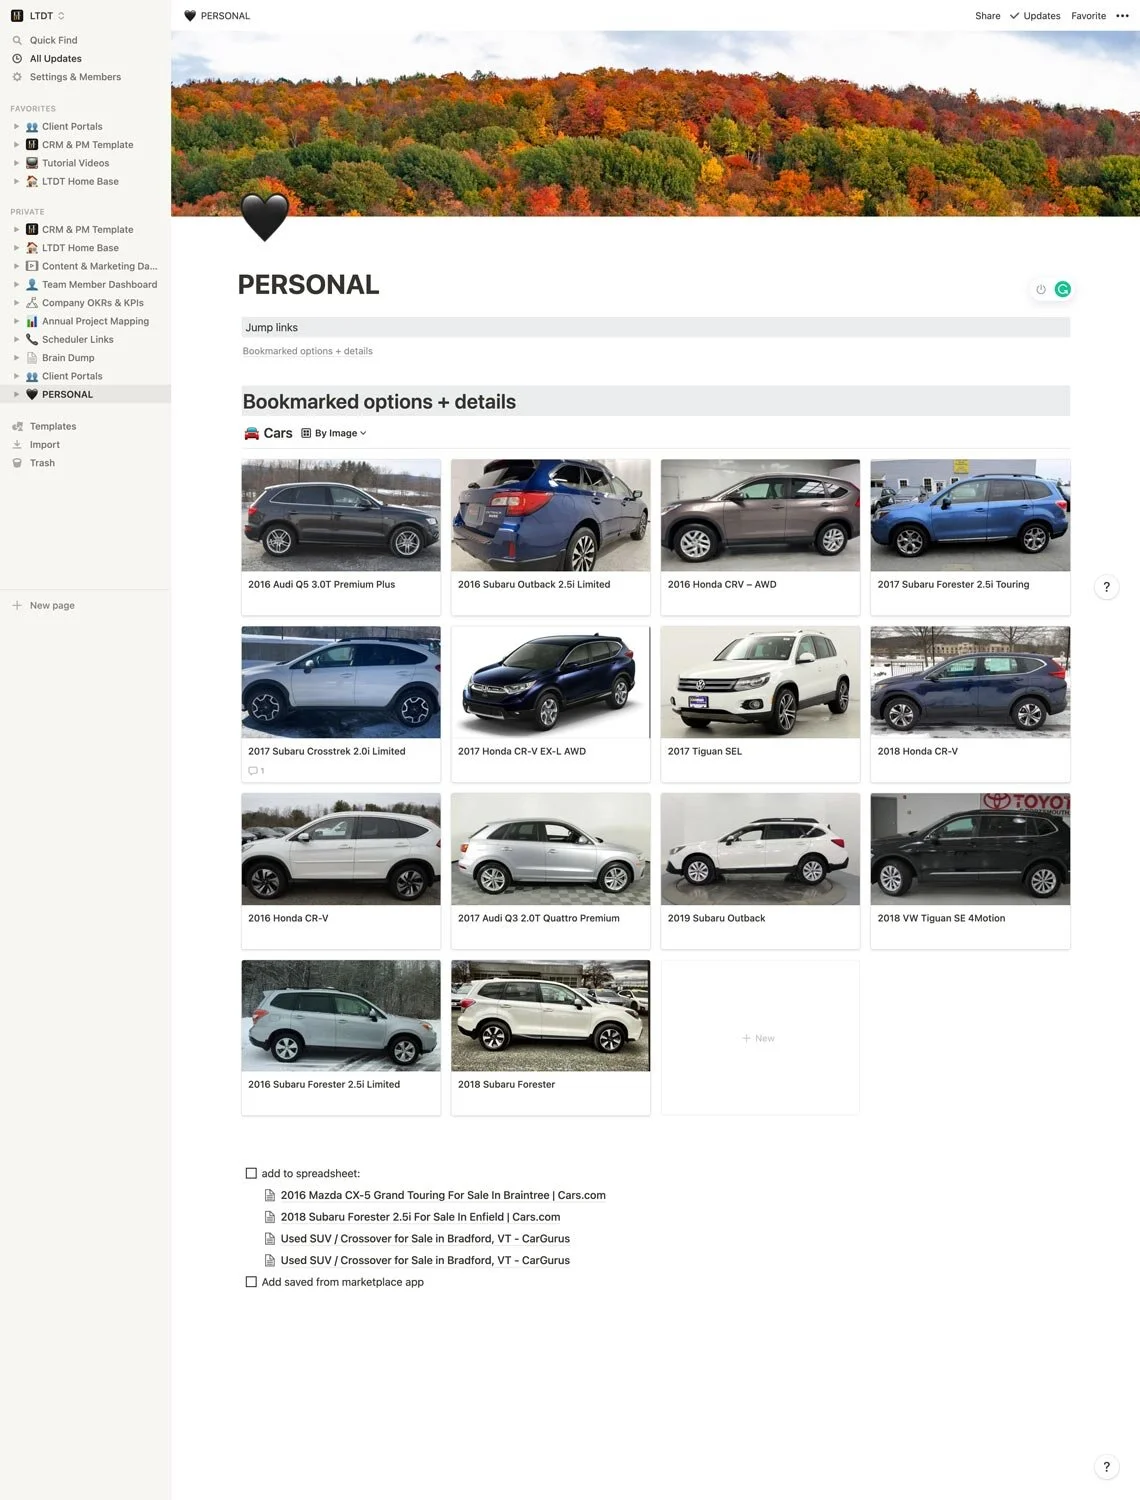Click Favorite in the top bar
This screenshot has width=1140, height=1500.
[x=1088, y=16]
